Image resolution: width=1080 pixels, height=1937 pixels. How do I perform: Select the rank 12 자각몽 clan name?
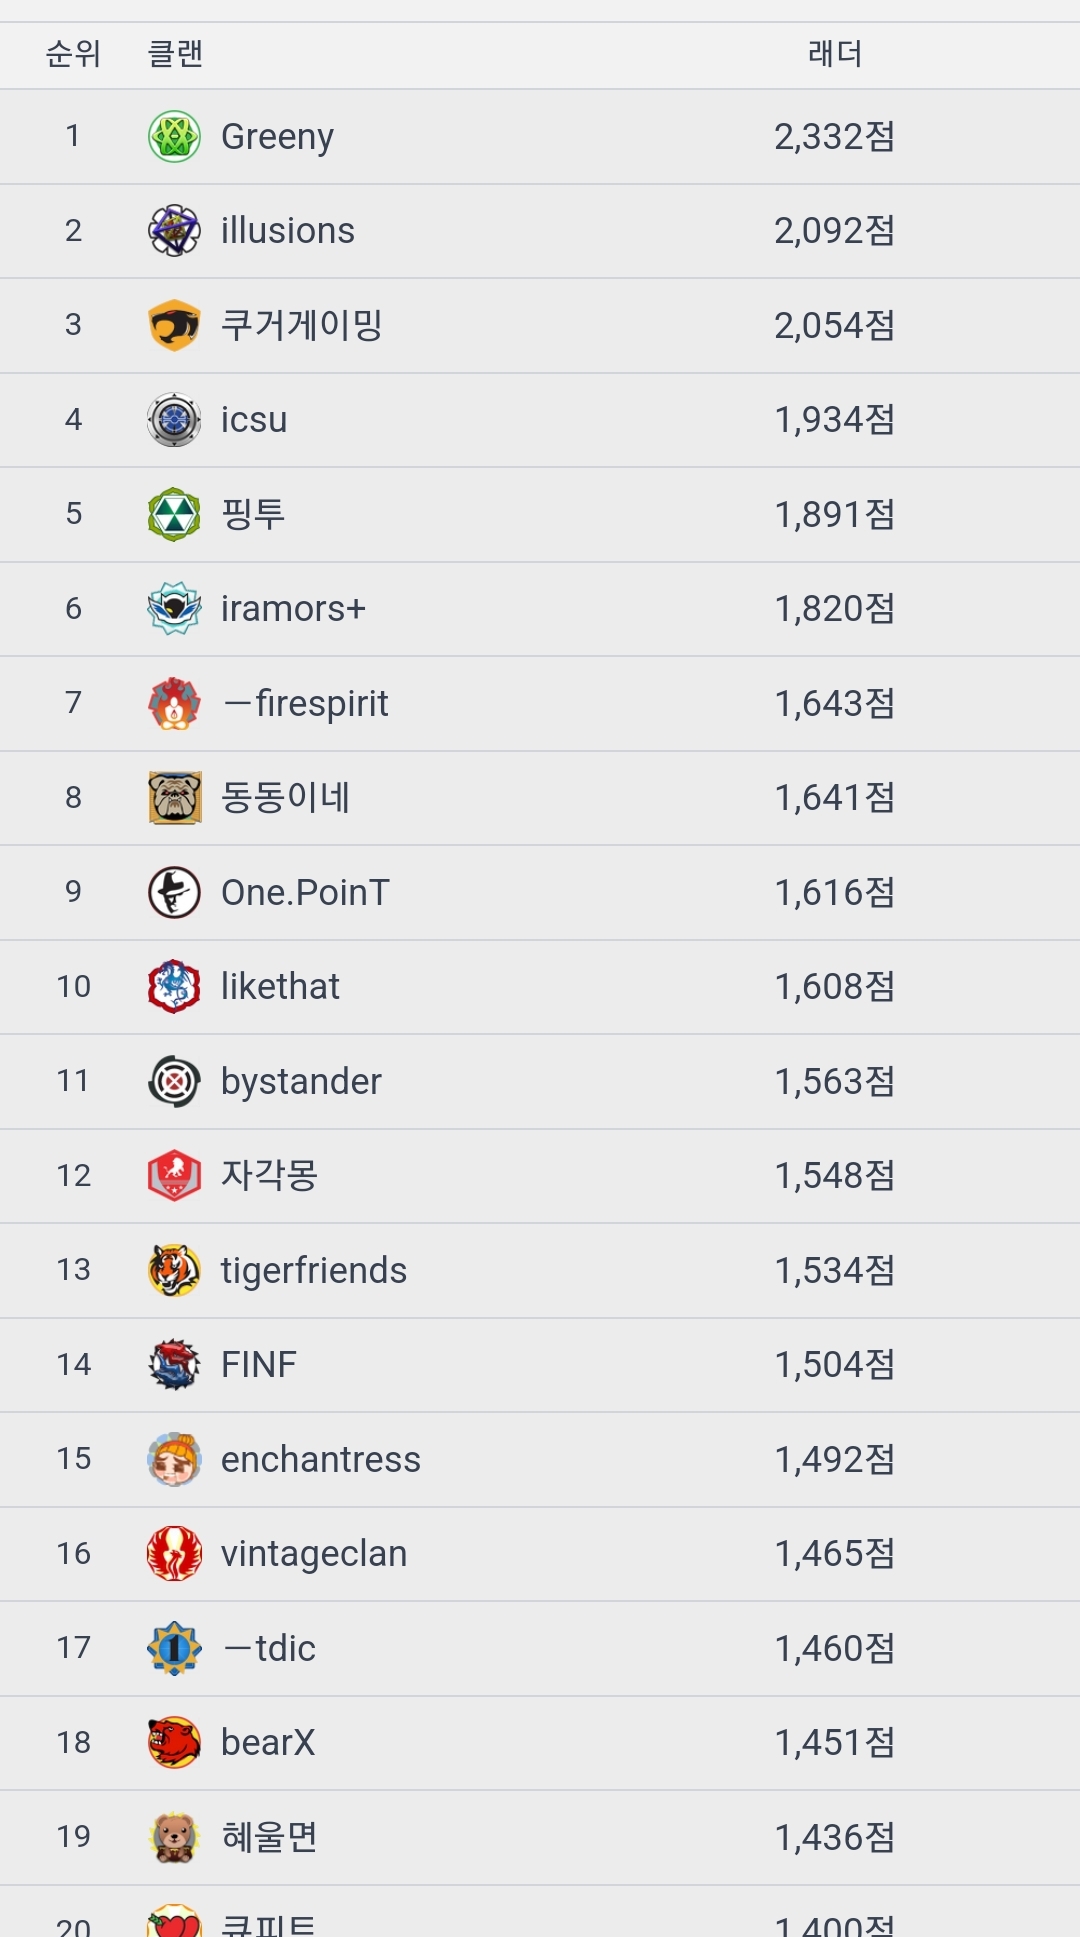click(269, 1176)
